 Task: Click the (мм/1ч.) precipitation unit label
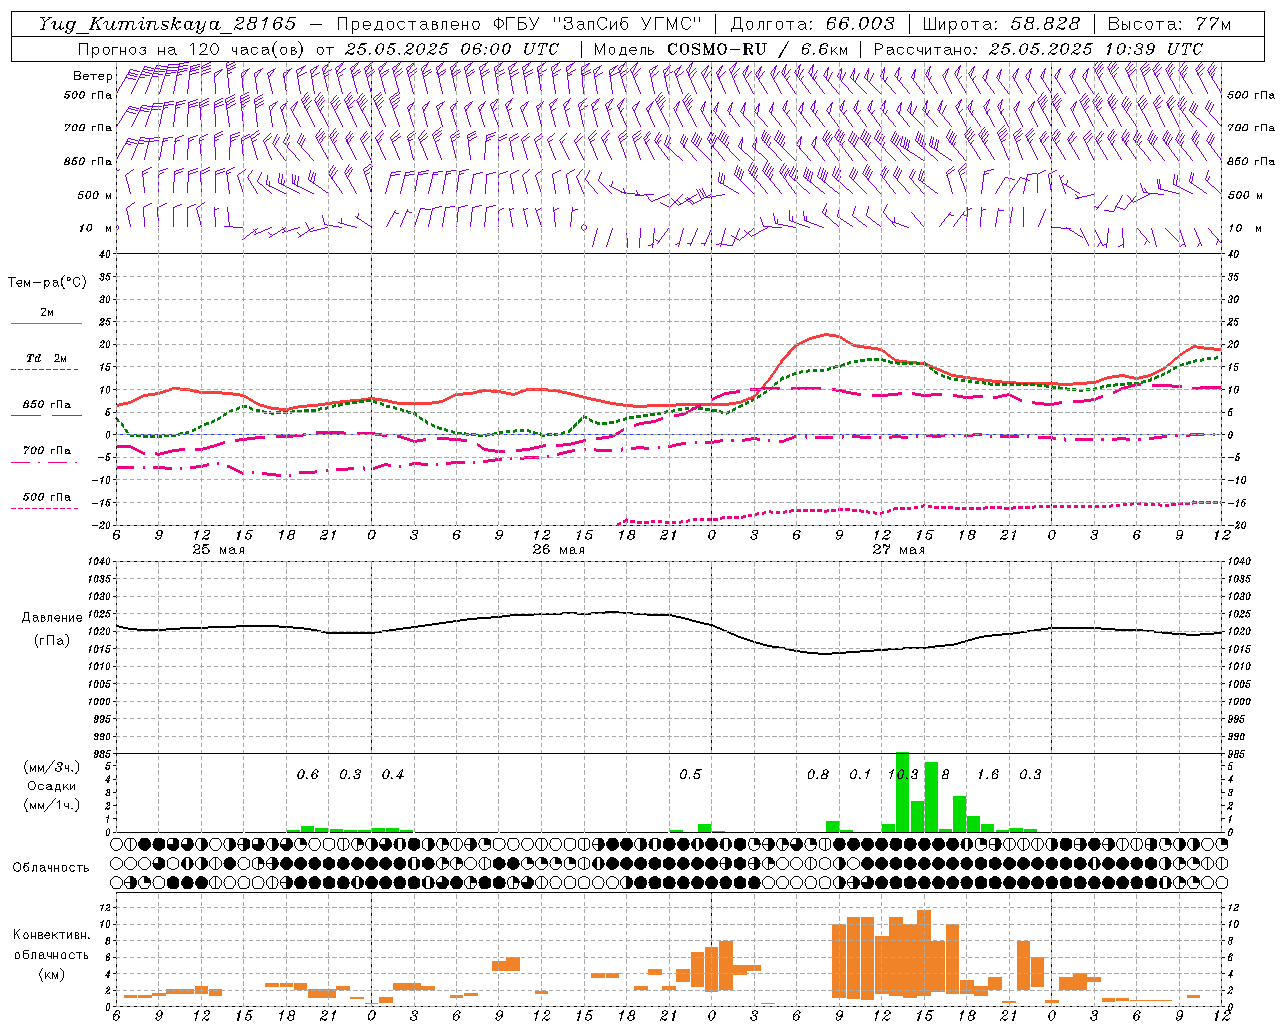(50, 805)
